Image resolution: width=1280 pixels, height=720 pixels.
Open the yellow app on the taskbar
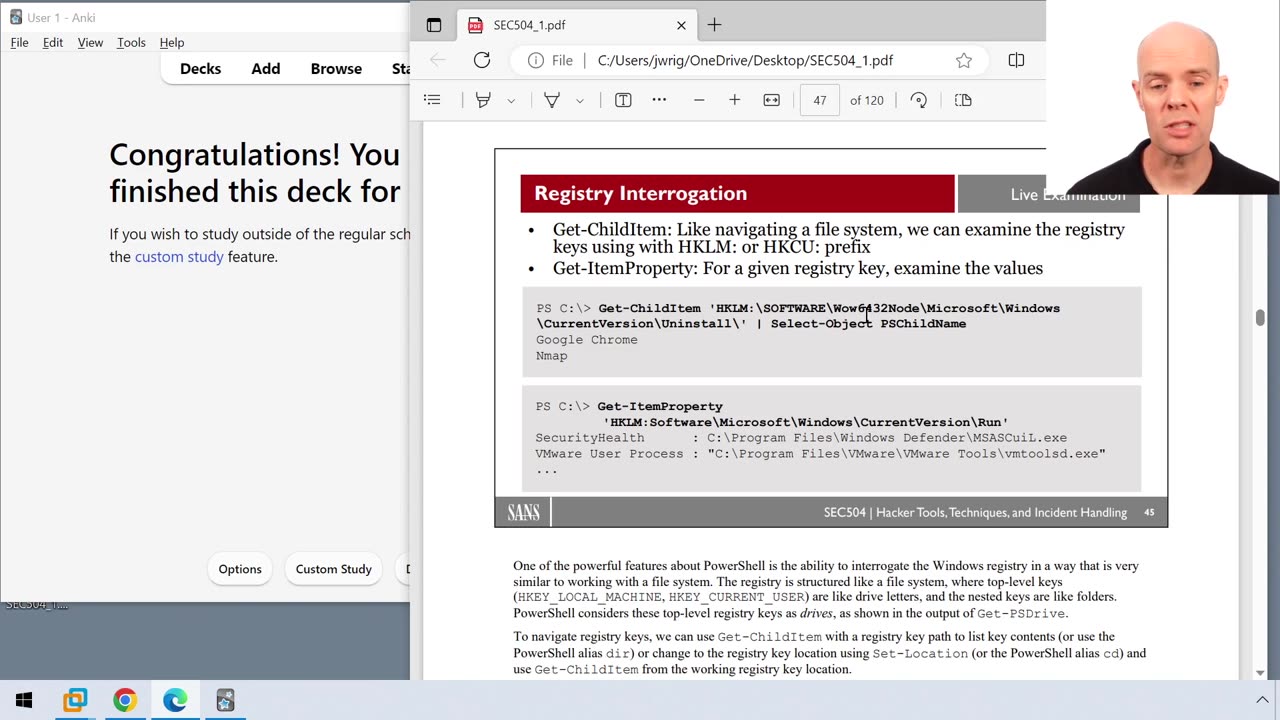[75, 700]
